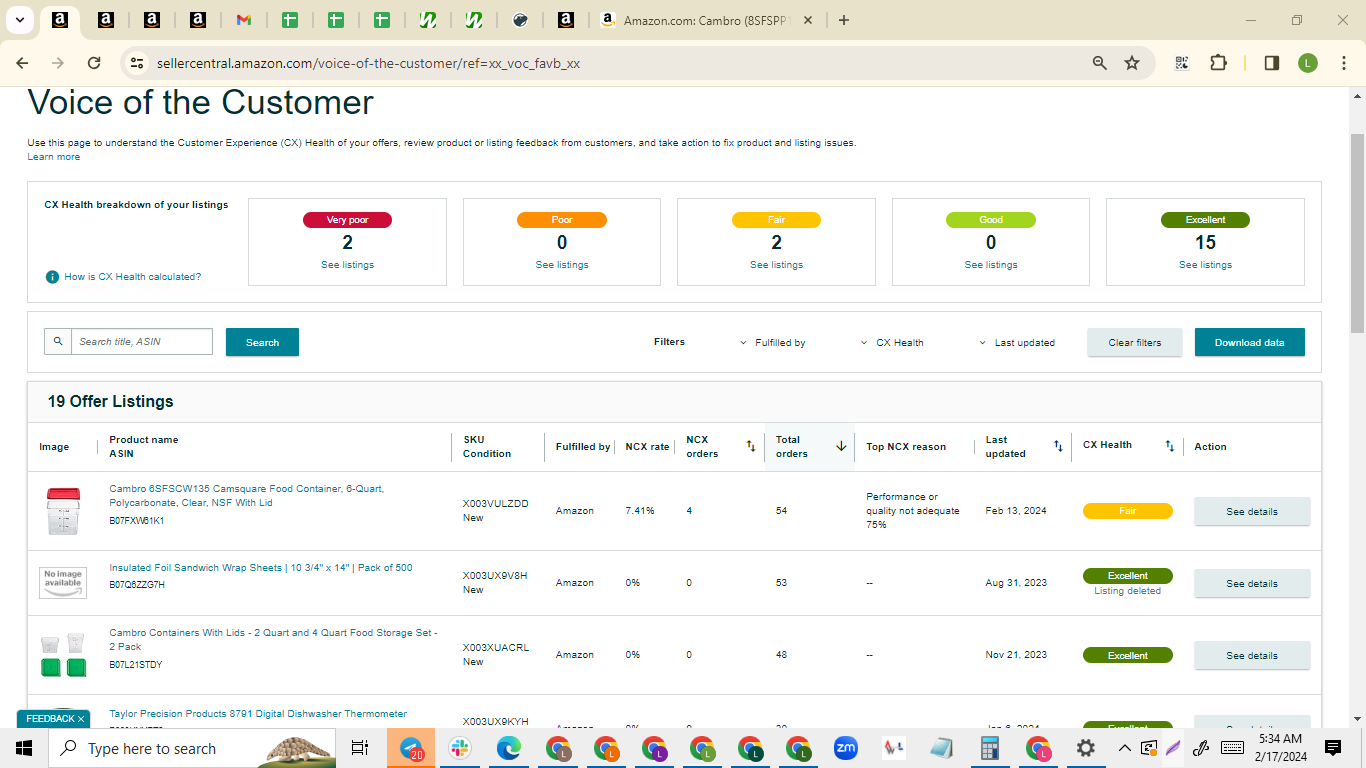Screen dimensions: 1366x768
Task: Open Cambro Containers With Lids product link
Action: pyautogui.click(x=273, y=640)
